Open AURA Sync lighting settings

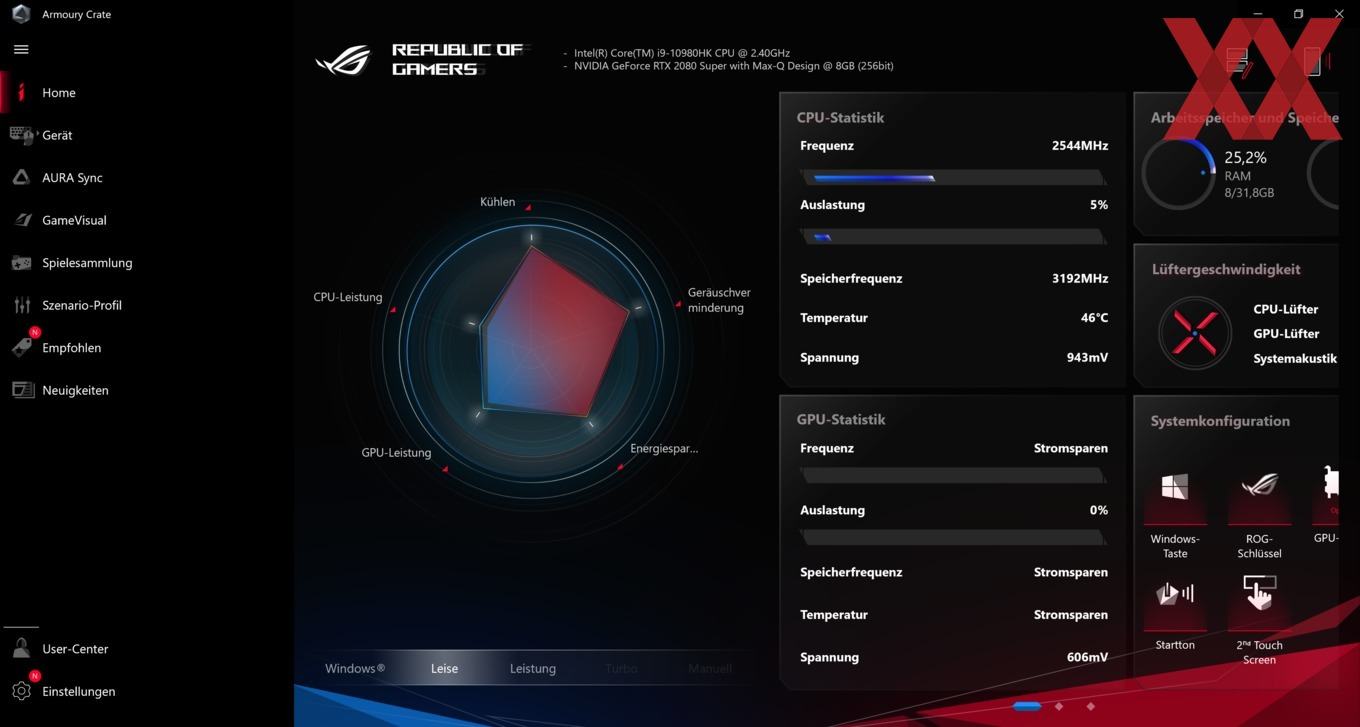[72, 178]
